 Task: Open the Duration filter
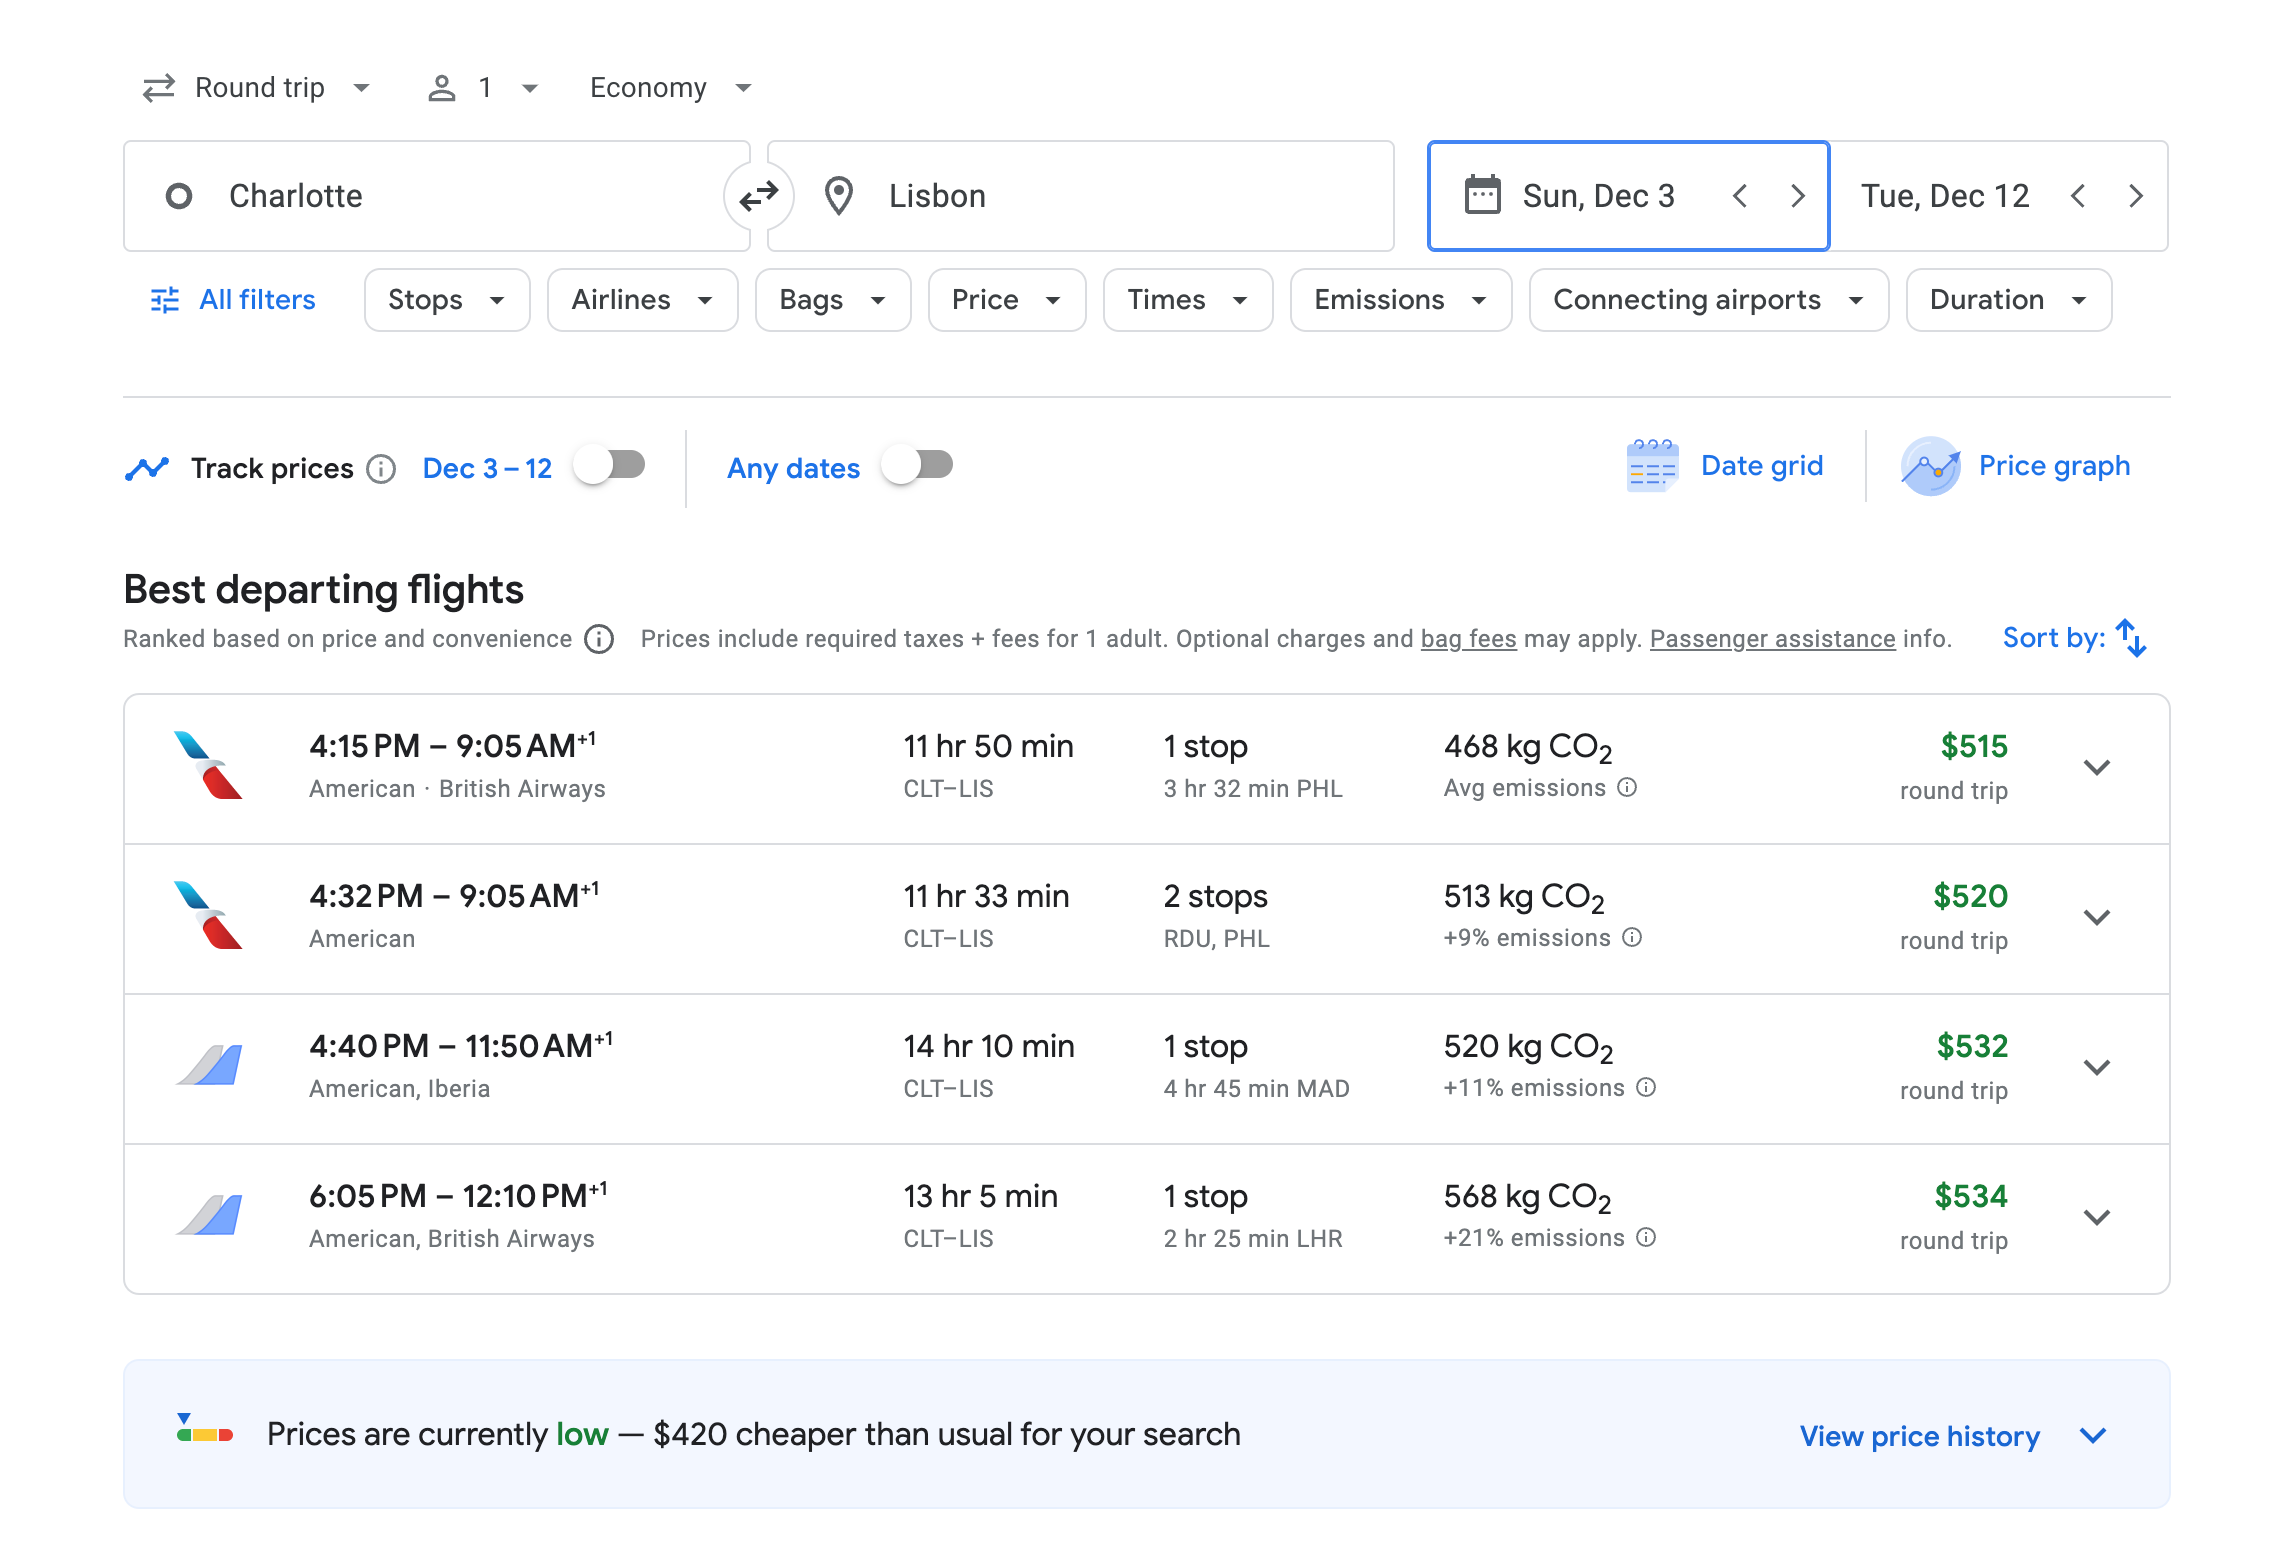(2008, 299)
